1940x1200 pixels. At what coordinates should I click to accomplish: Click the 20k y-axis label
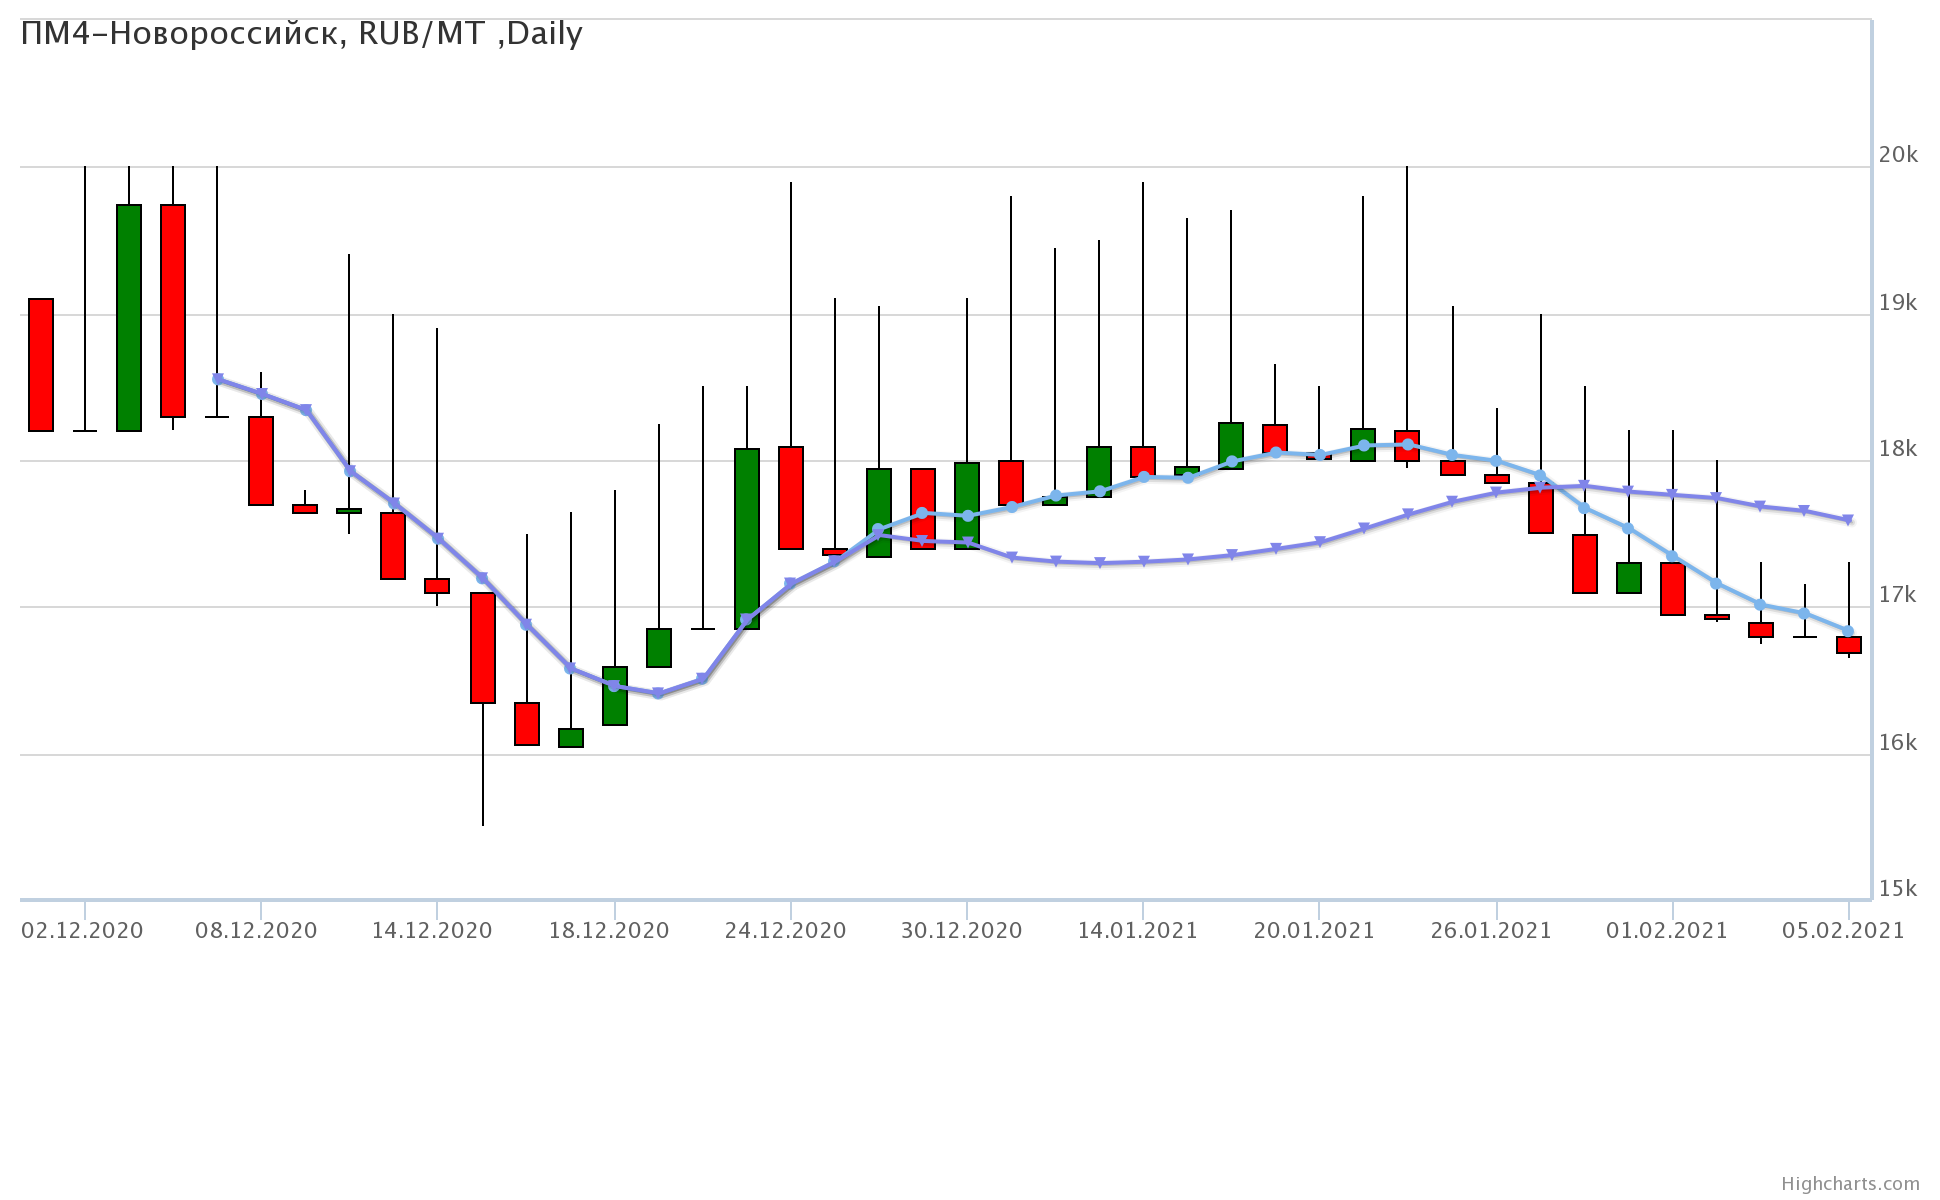click(x=1898, y=155)
